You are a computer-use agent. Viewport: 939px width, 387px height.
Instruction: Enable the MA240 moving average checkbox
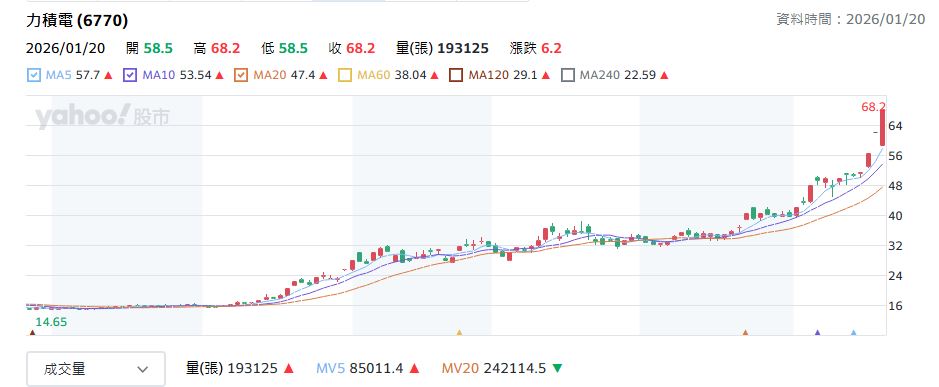[x=568, y=75]
